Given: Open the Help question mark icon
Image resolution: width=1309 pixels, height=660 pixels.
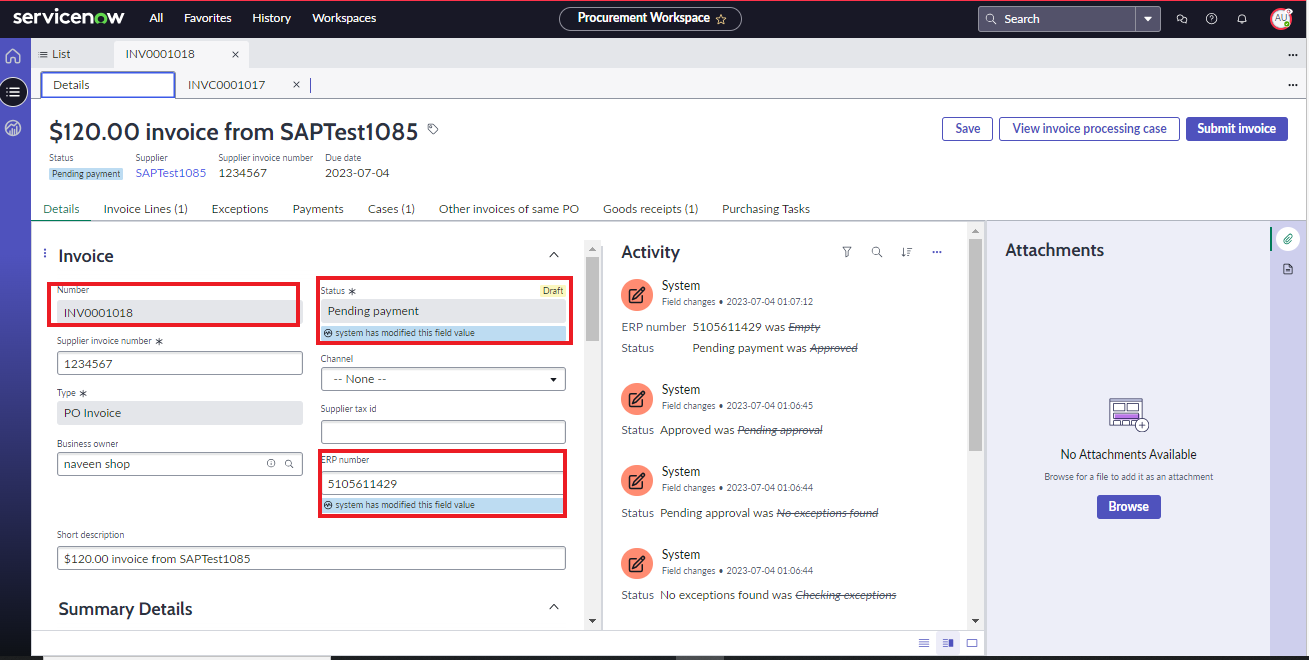Looking at the screenshot, I should point(1212,19).
